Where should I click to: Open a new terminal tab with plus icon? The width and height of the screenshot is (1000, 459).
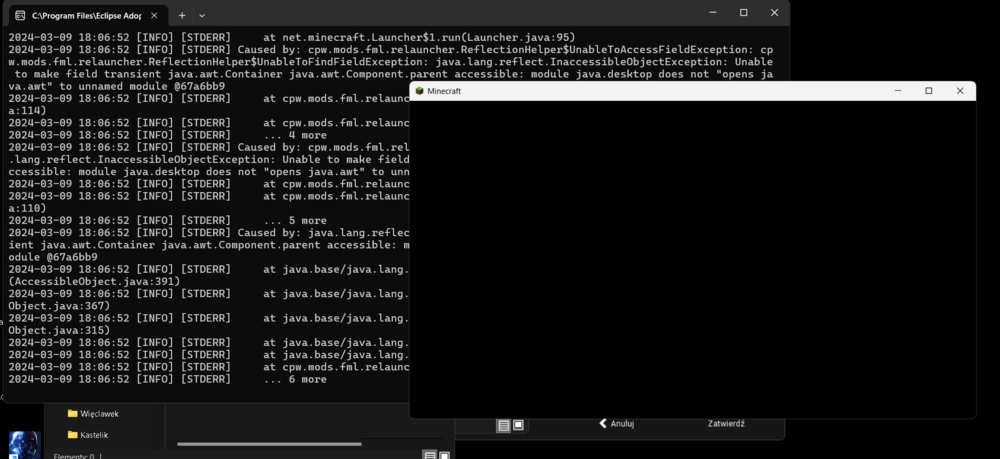pyautogui.click(x=182, y=15)
